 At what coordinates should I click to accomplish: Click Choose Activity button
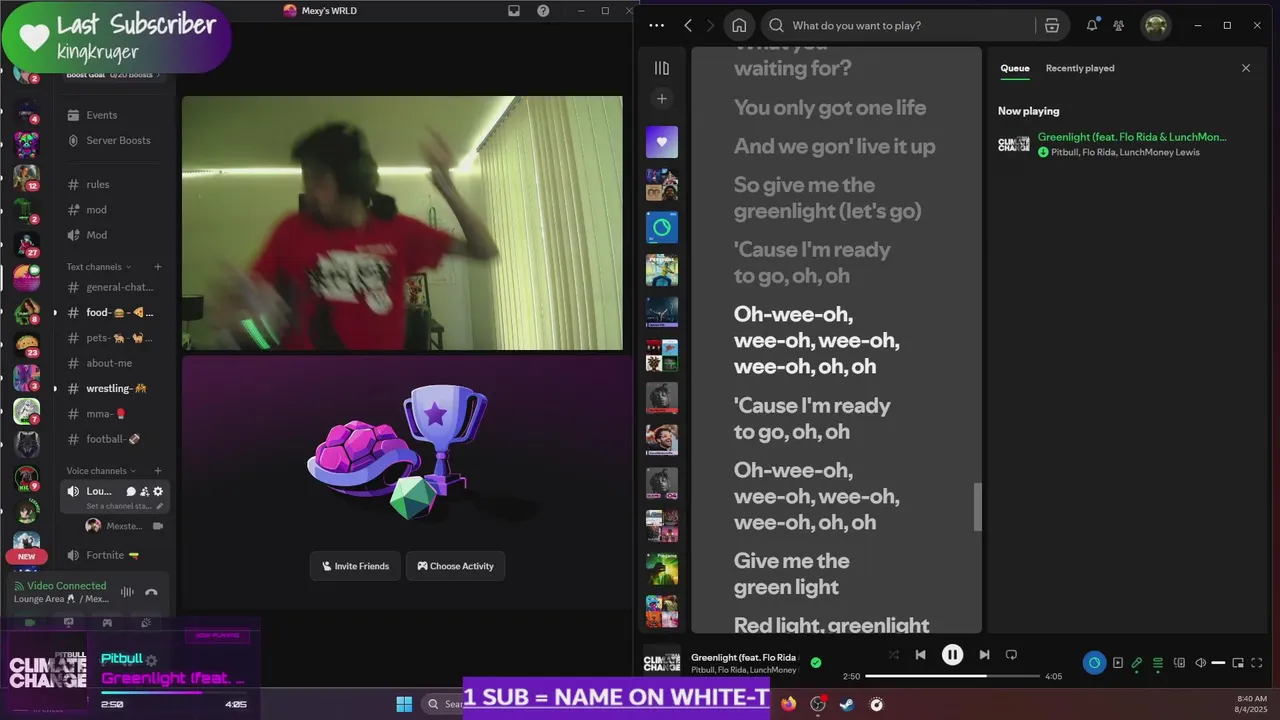point(455,566)
